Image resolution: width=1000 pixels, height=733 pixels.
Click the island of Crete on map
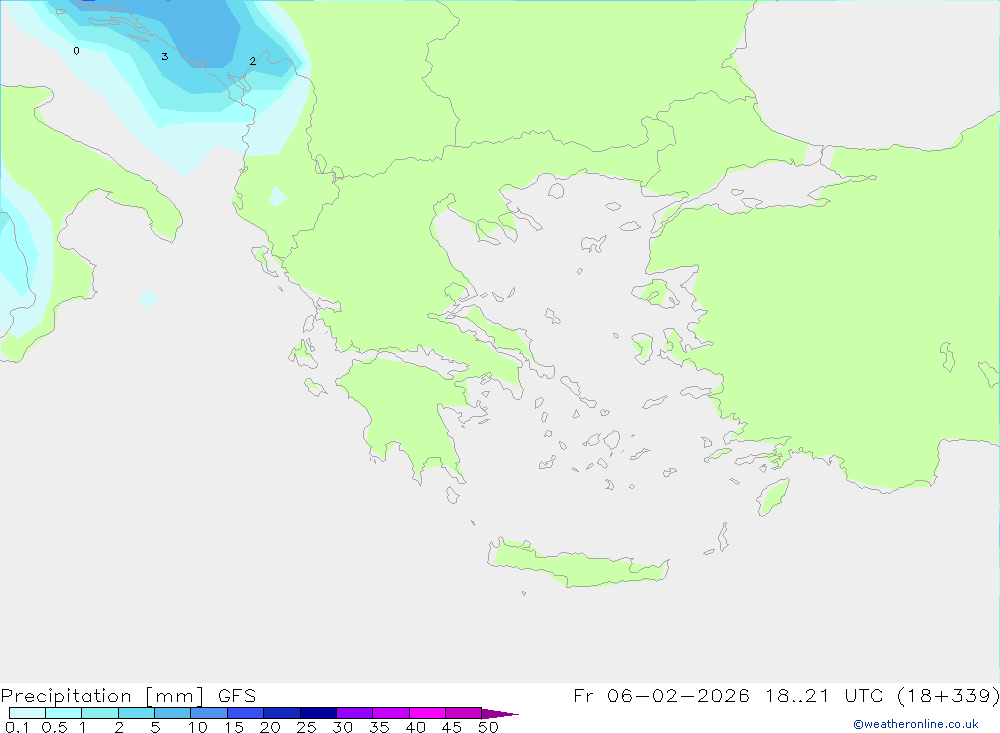[577, 566]
